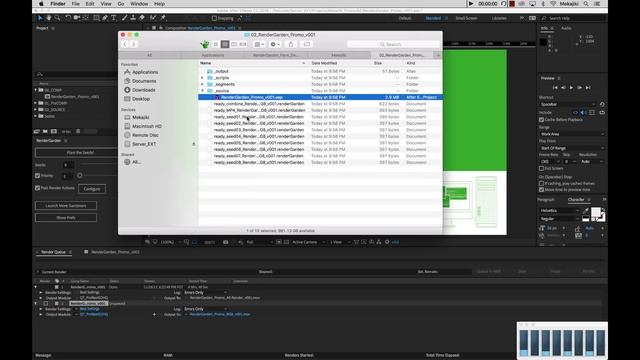Select the Puppet Pin tool
640x360 pixels.
163,18
